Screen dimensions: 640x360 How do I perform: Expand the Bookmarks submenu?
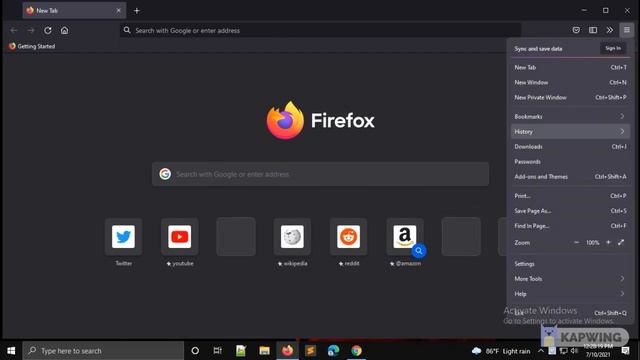(570, 117)
